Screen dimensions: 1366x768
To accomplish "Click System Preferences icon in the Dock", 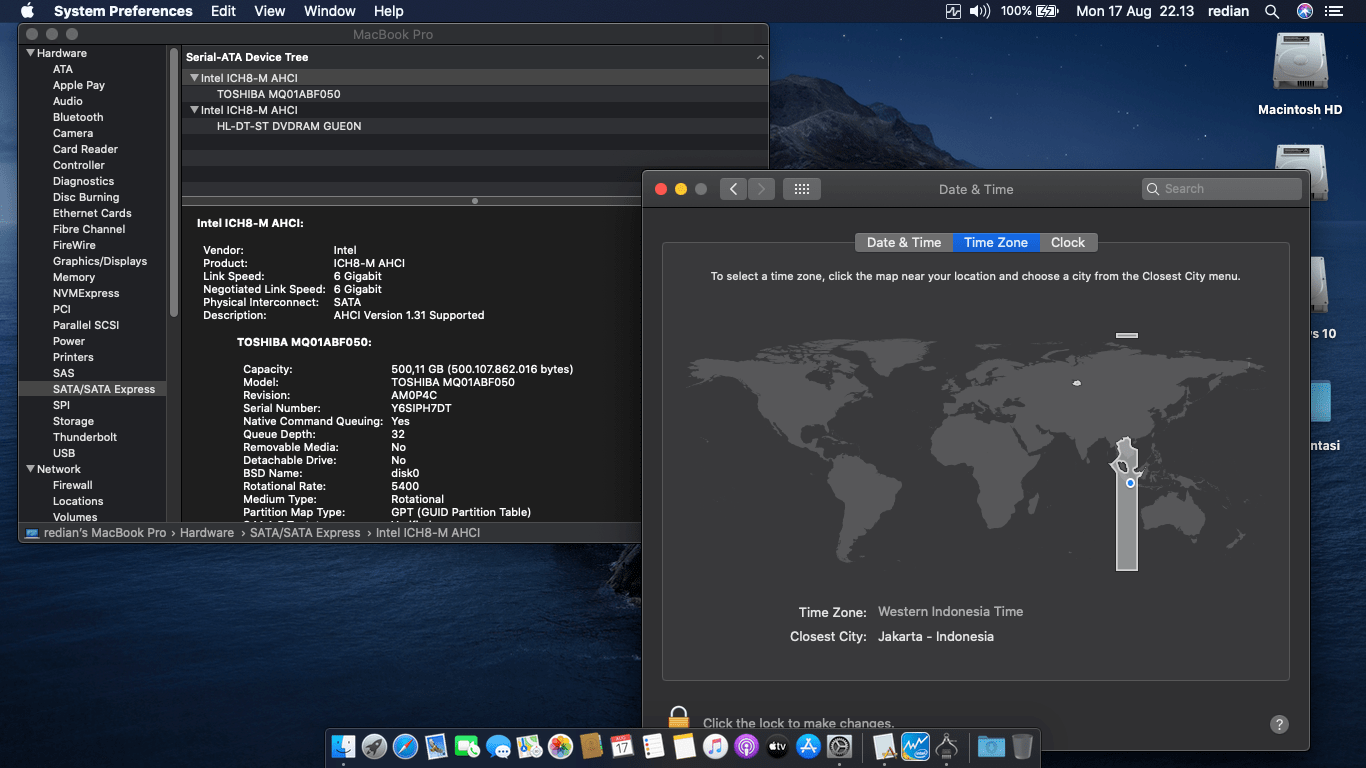I will [x=839, y=746].
